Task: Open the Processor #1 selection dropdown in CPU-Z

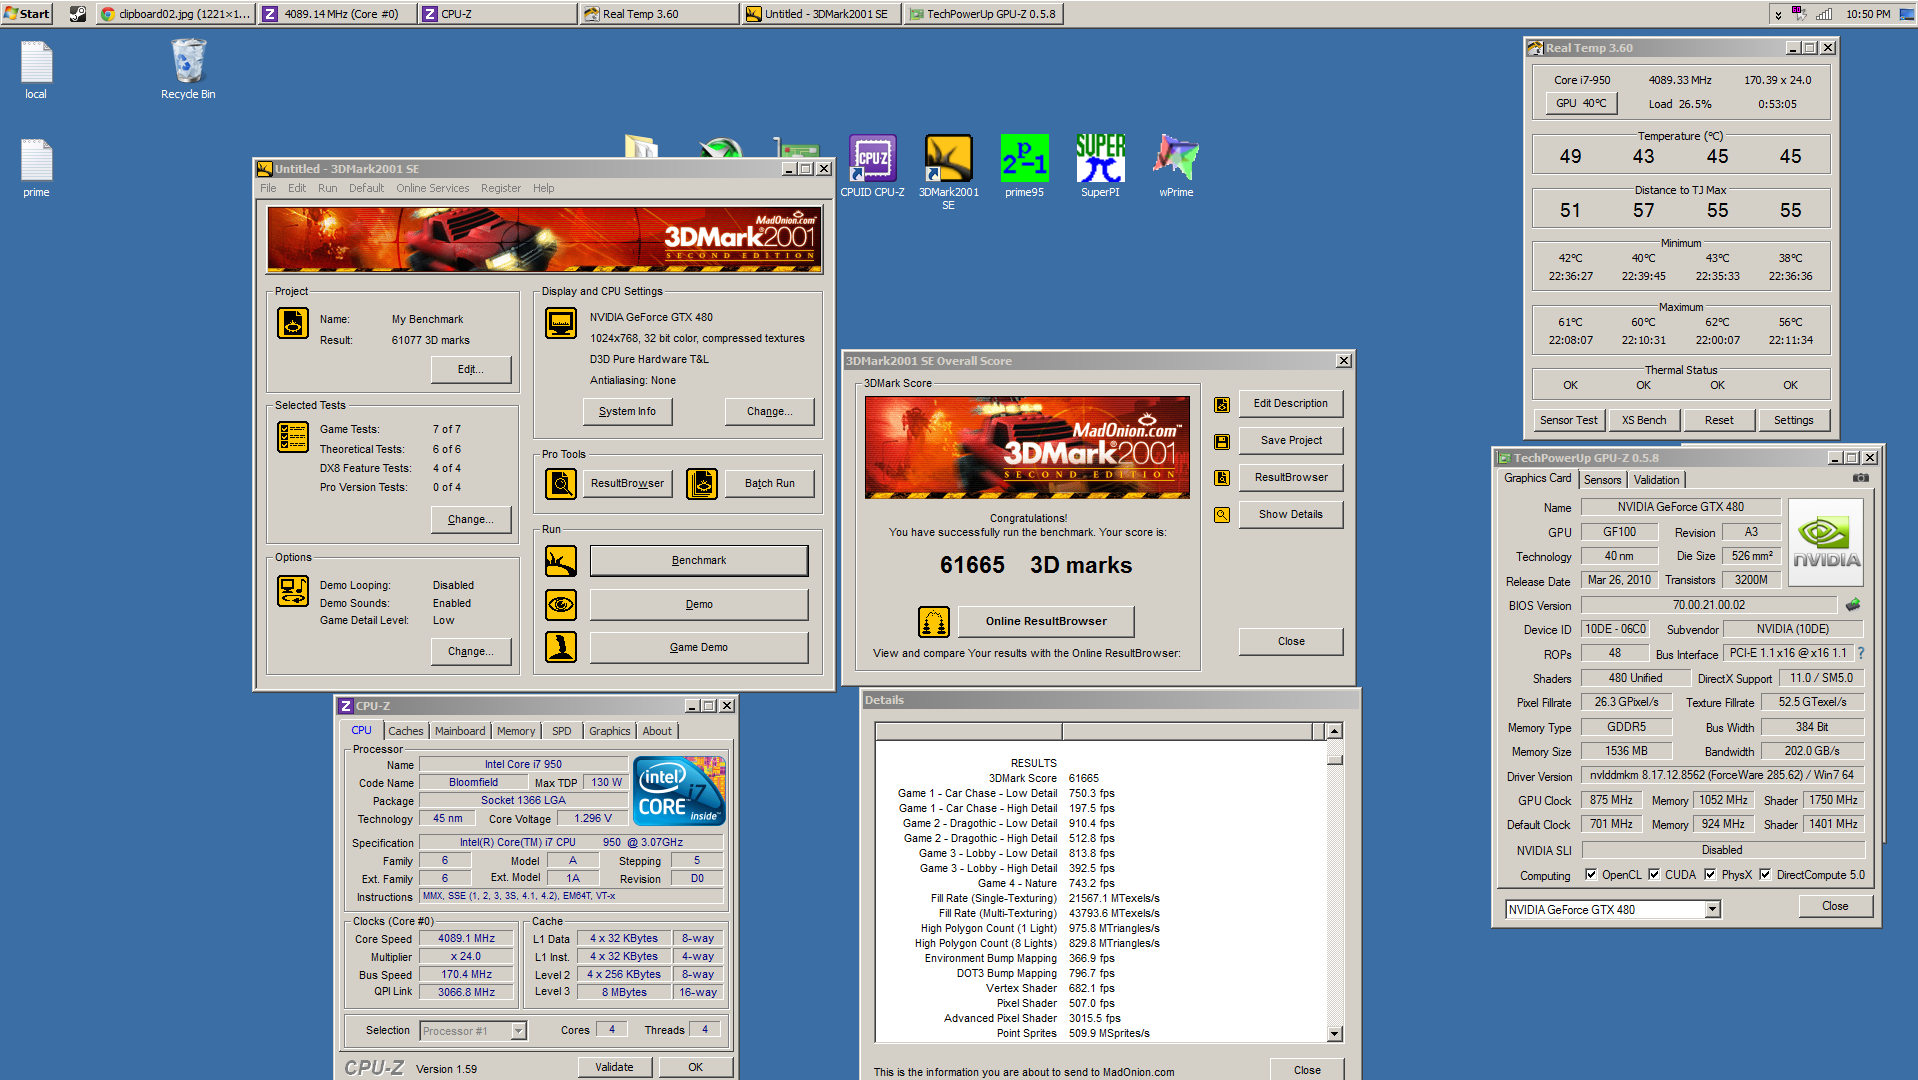Action: pos(518,1031)
